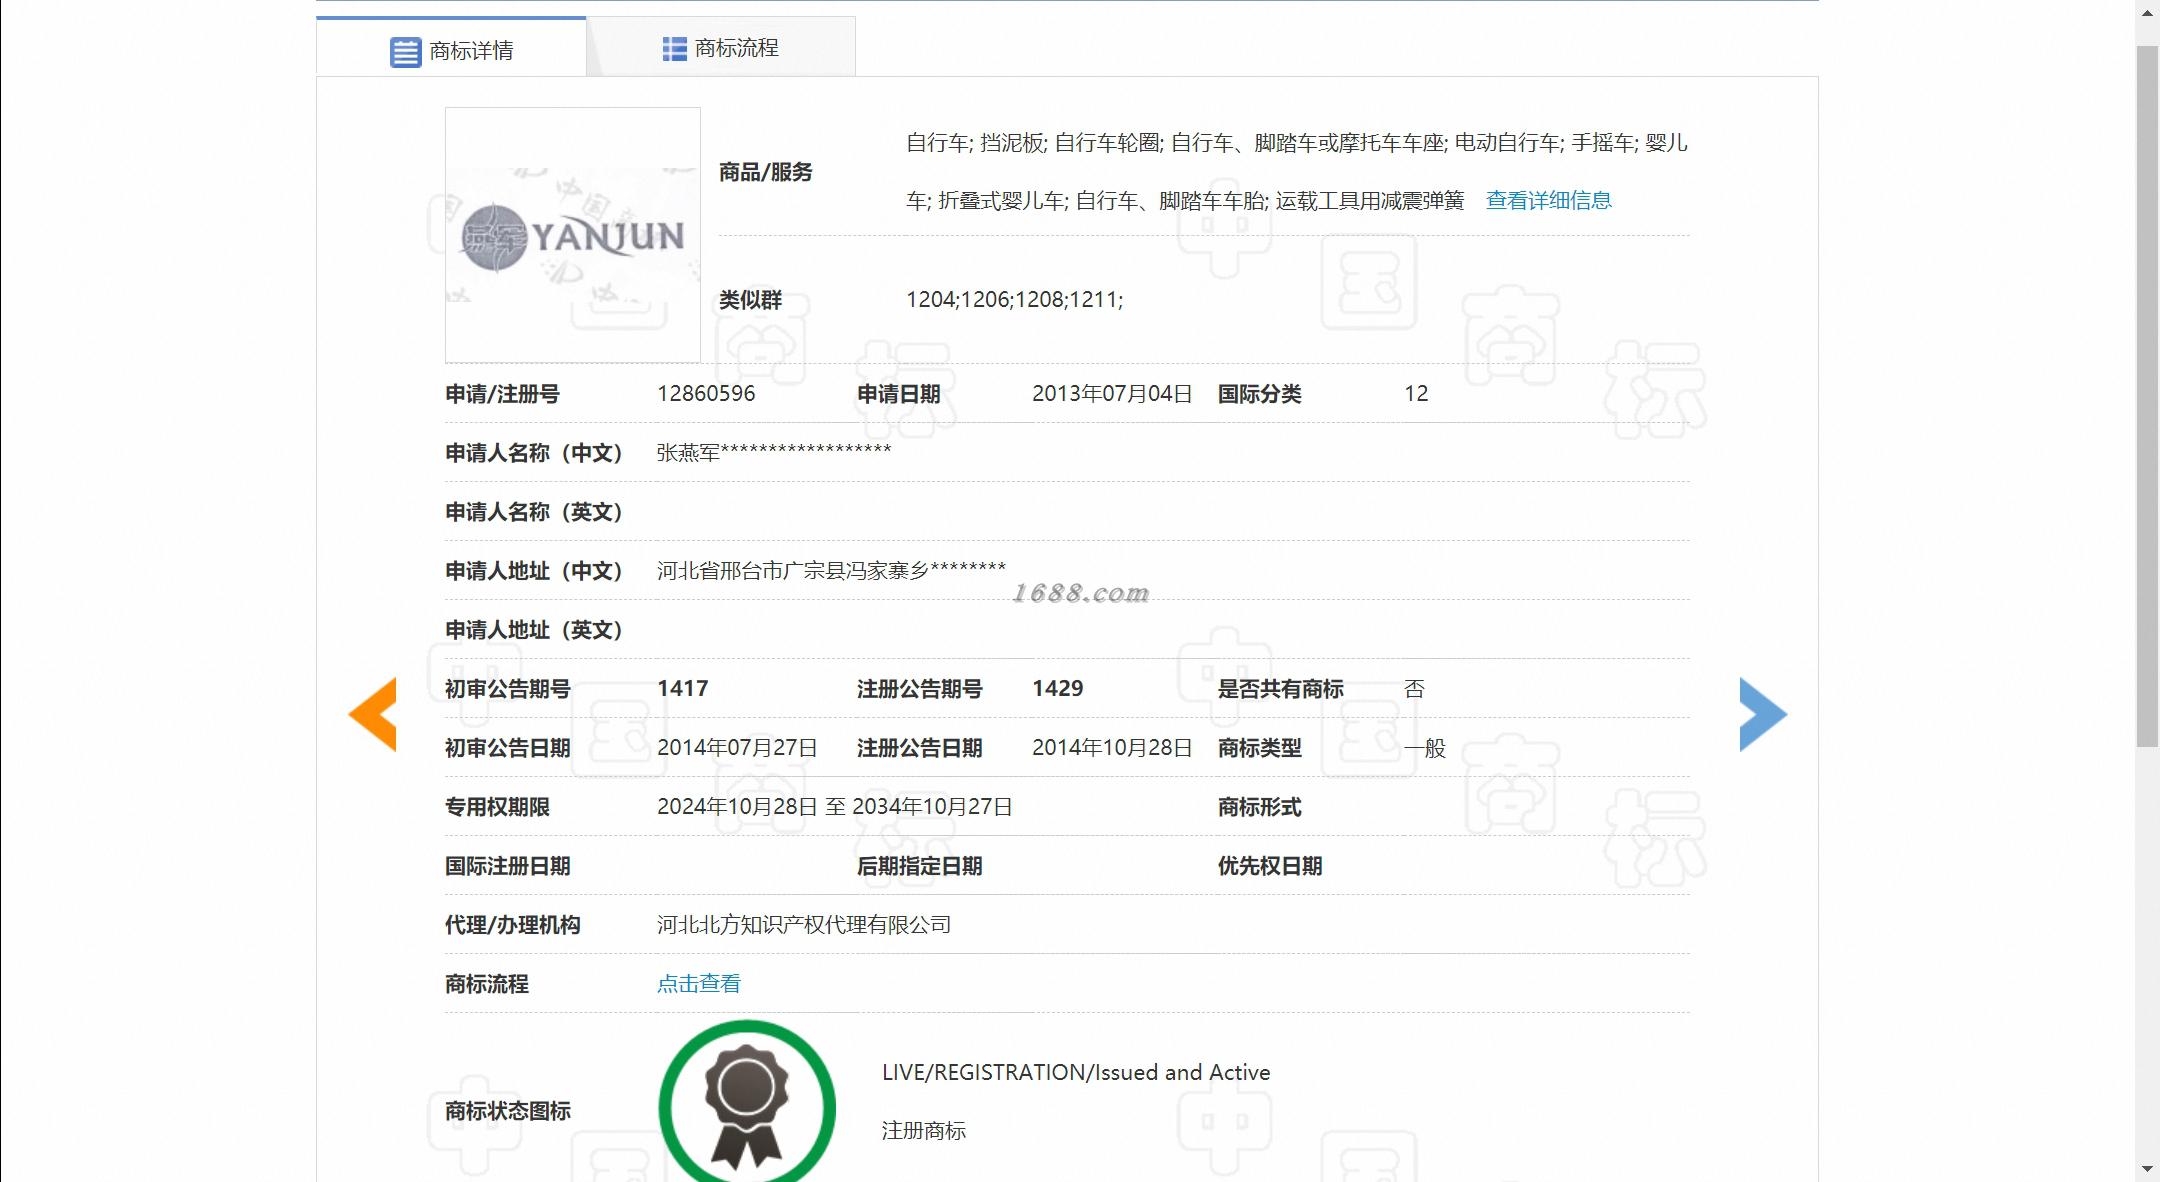This screenshot has height=1182, width=2160.
Task: Go to next trademark with blue arrow
Action: pos(1762,714)
